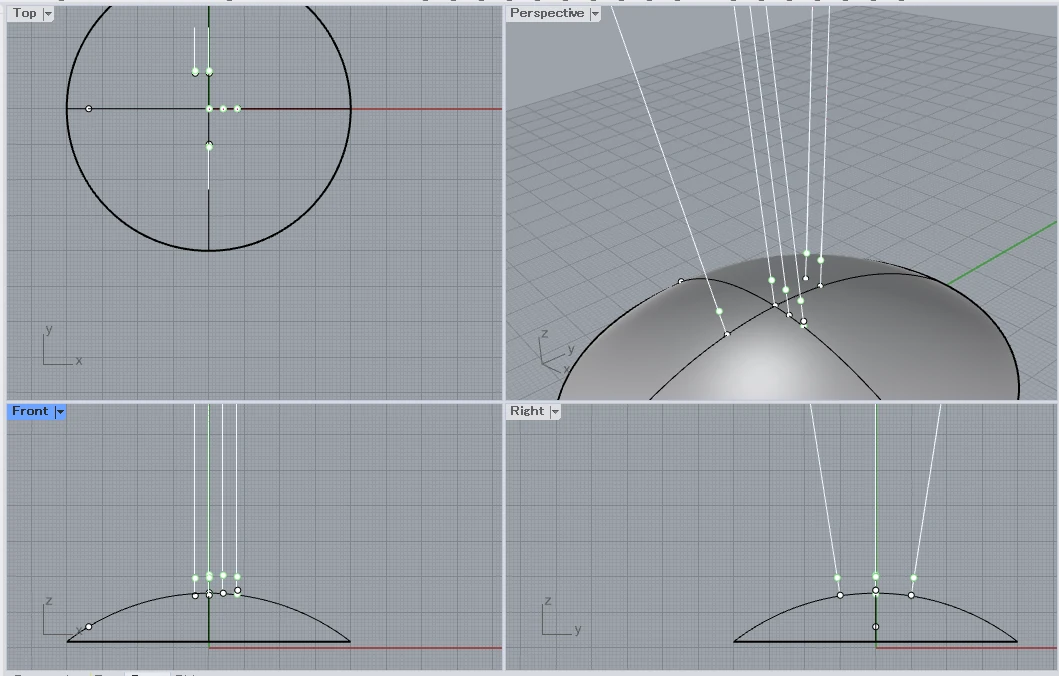Viewport: 1059px width, 676px height.
Task: Open the Front viewport dropdown arrow menu
Action: pos(59,412)
